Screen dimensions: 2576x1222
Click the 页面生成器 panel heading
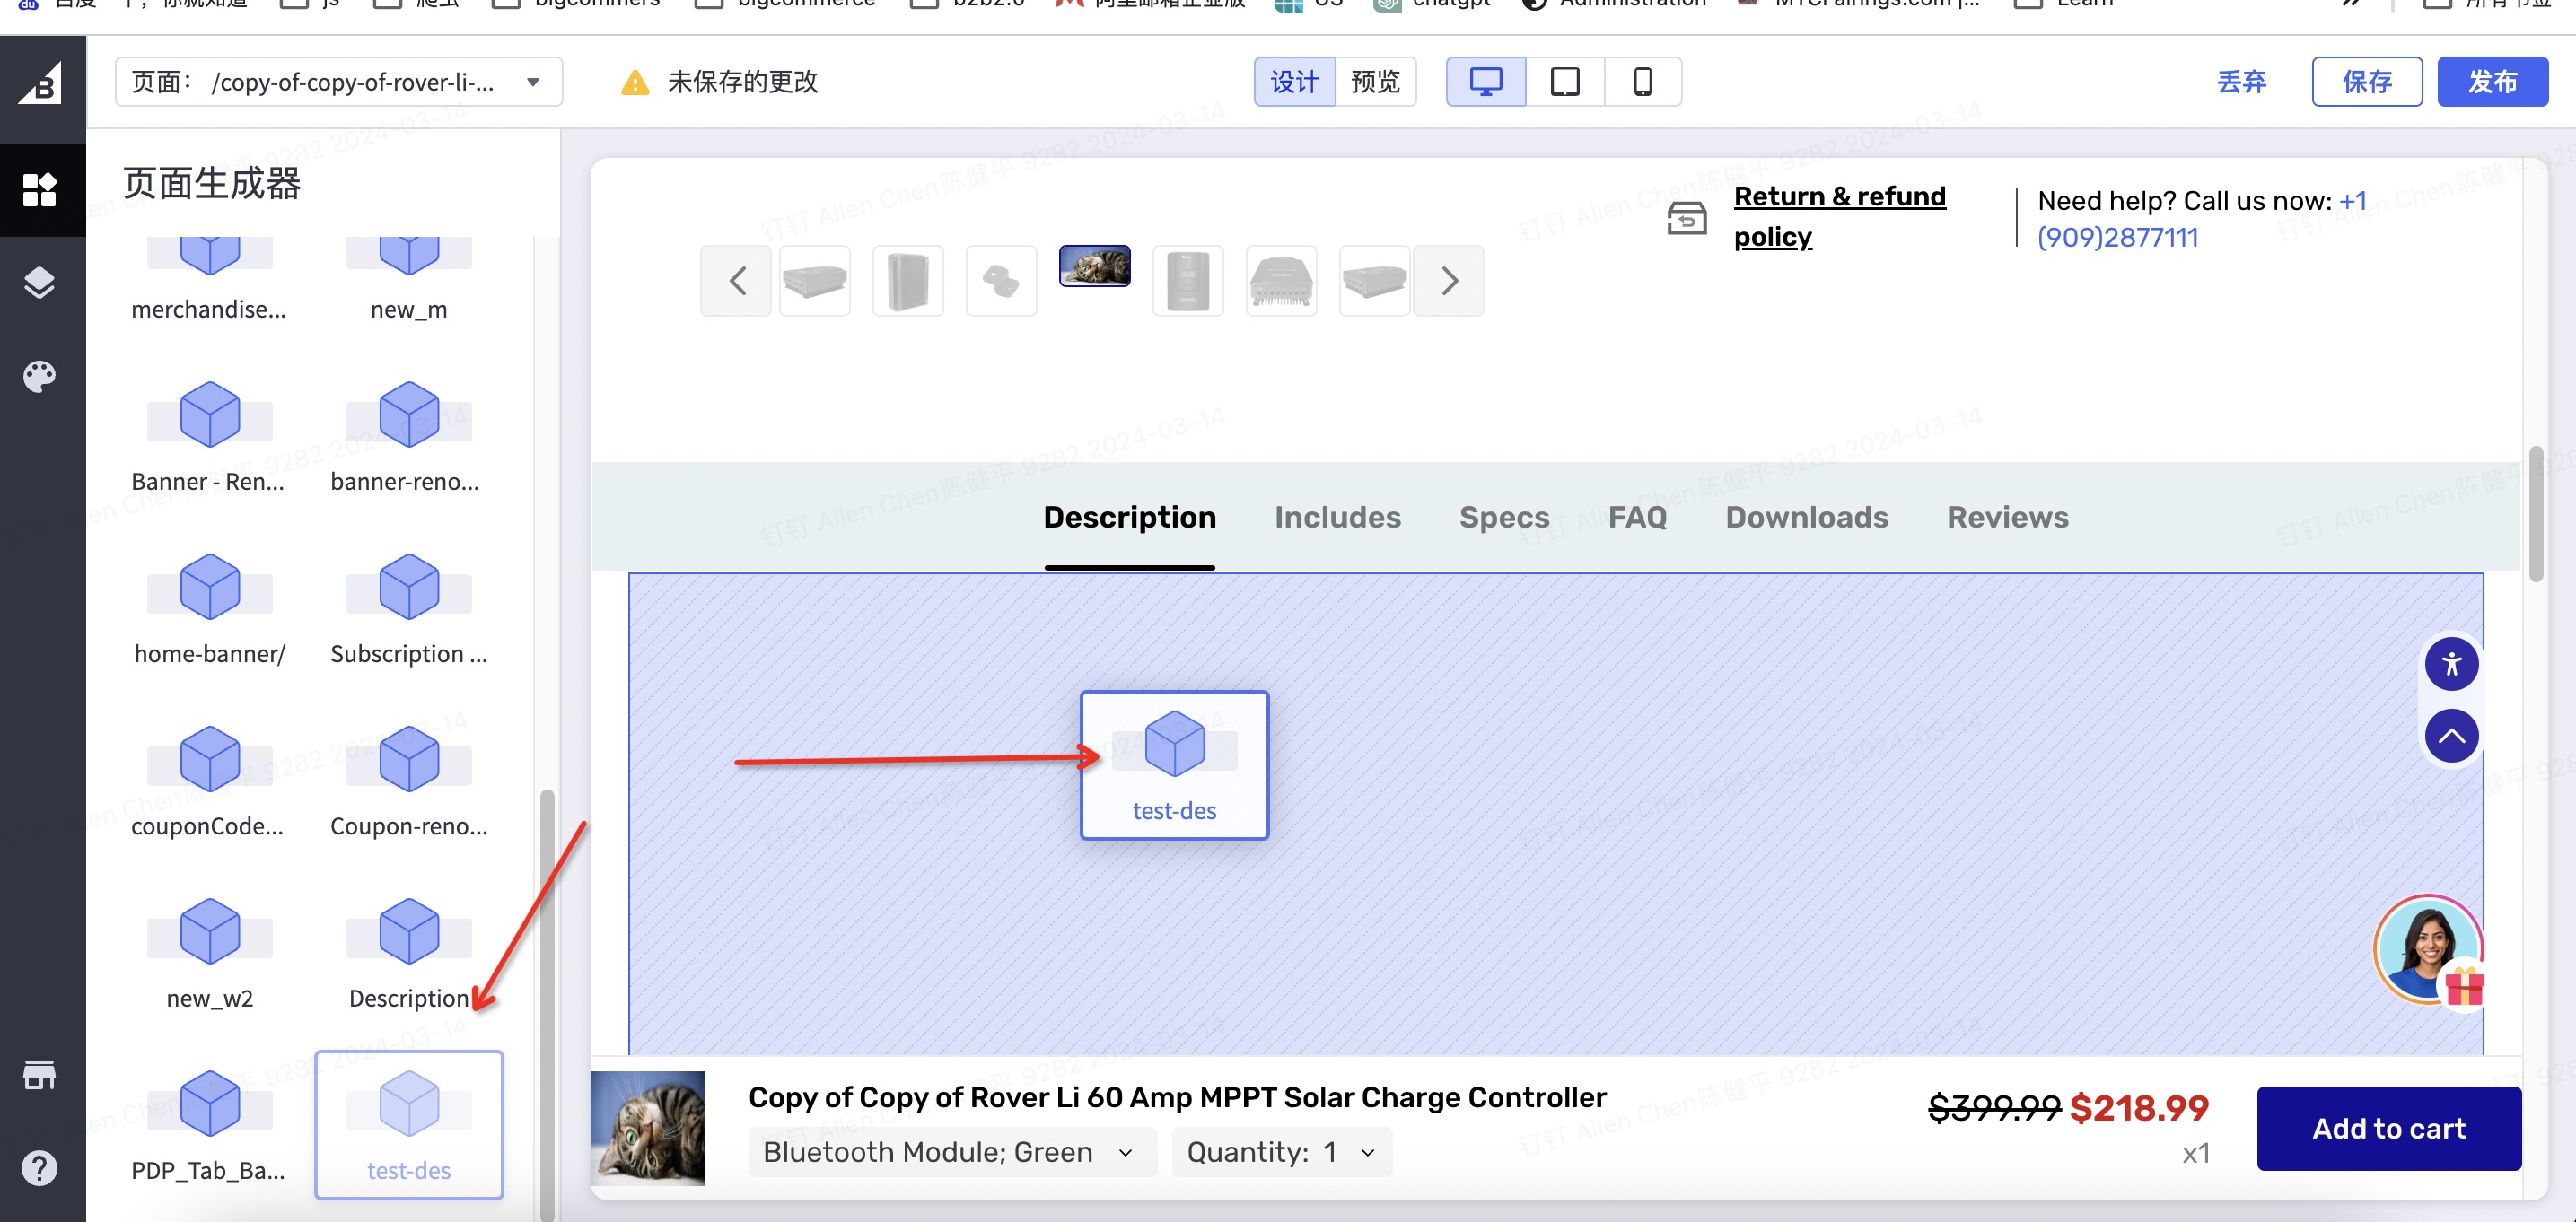coord(211,184)
